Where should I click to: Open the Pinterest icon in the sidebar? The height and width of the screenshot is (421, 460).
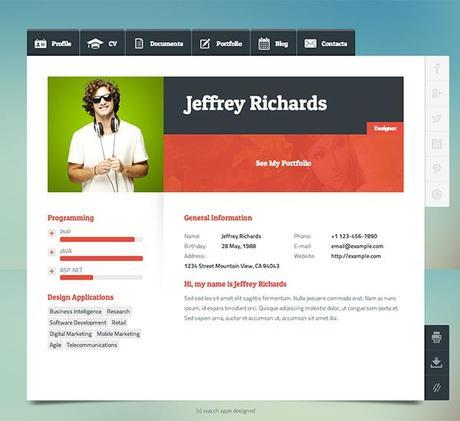click(x=437, y=169)
